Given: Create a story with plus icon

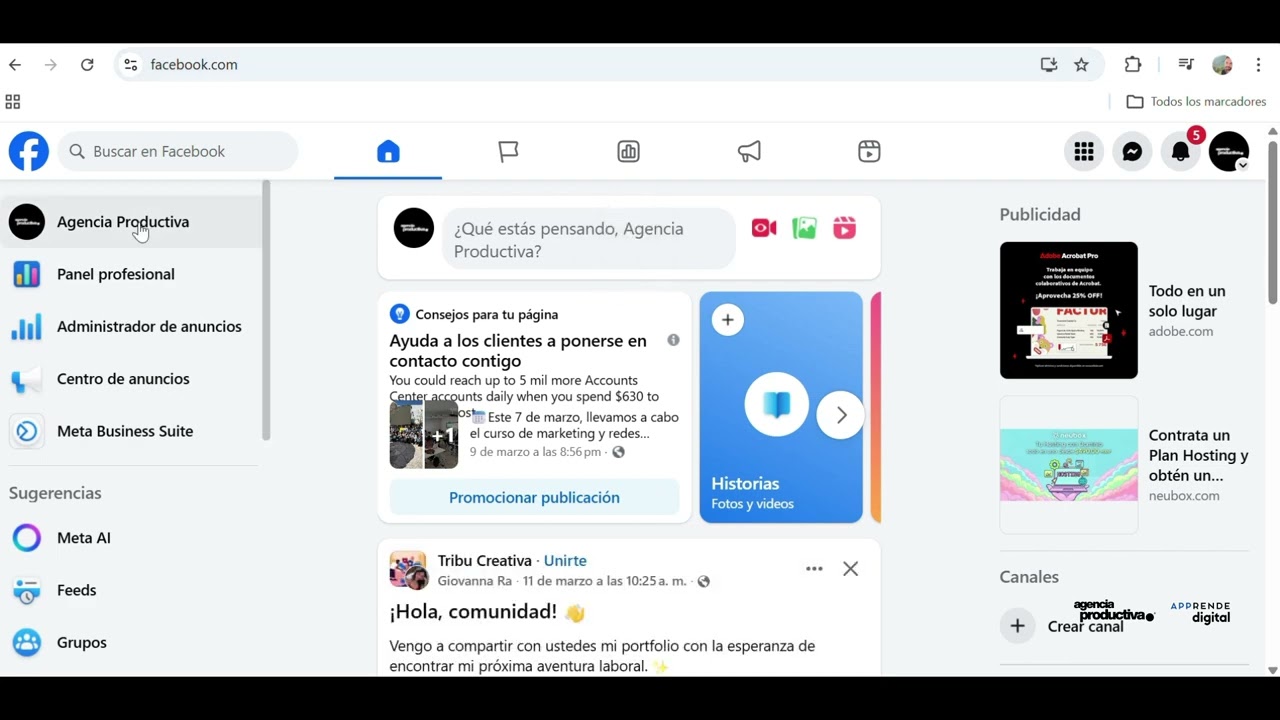Looking at the screenshot, I should (728, 320).
